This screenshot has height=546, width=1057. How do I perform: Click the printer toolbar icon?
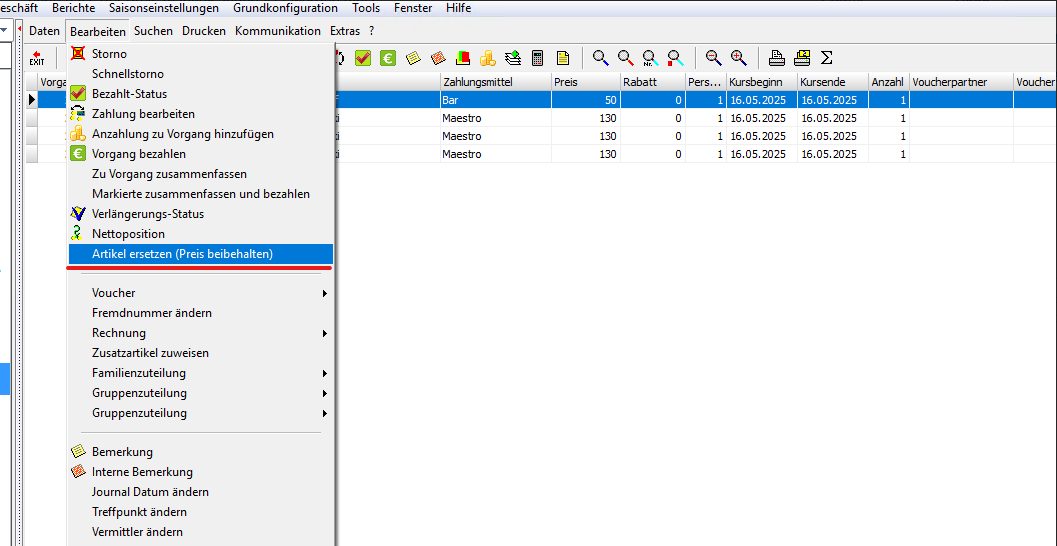(777, 58)
